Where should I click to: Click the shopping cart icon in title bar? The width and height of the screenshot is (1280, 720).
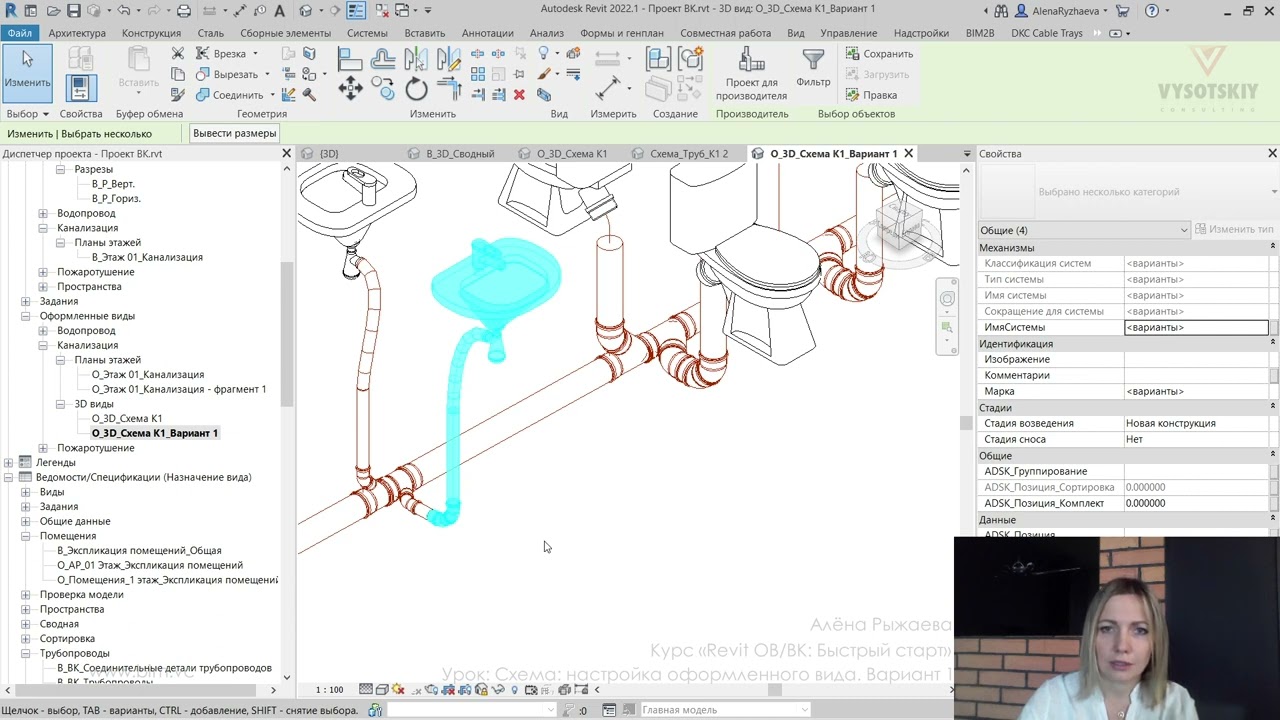pos(1122,11)
